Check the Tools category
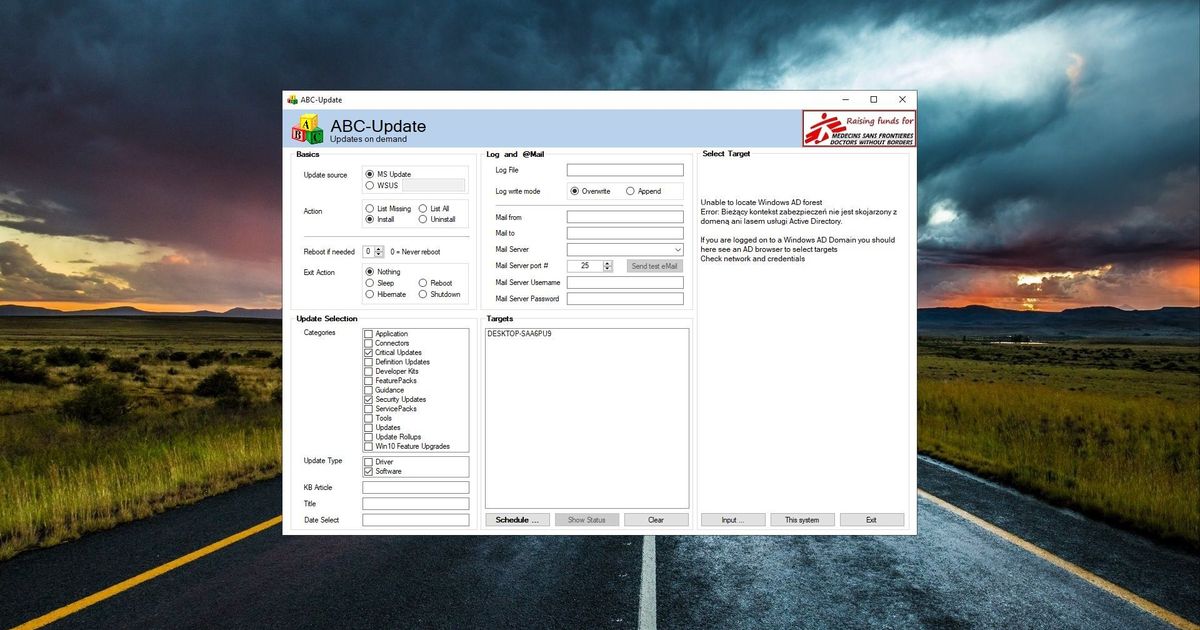The image size is (1200, 630). pyautogui.click(x=368, y=418)
